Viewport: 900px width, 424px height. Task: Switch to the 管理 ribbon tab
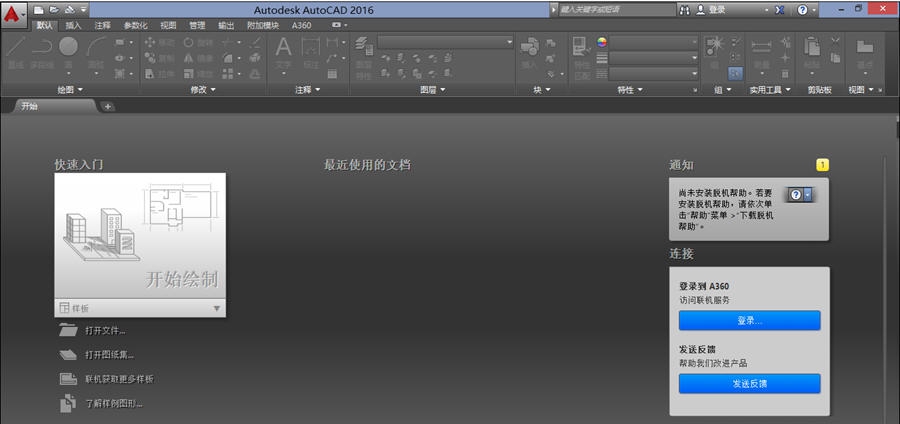pos(197,25)
